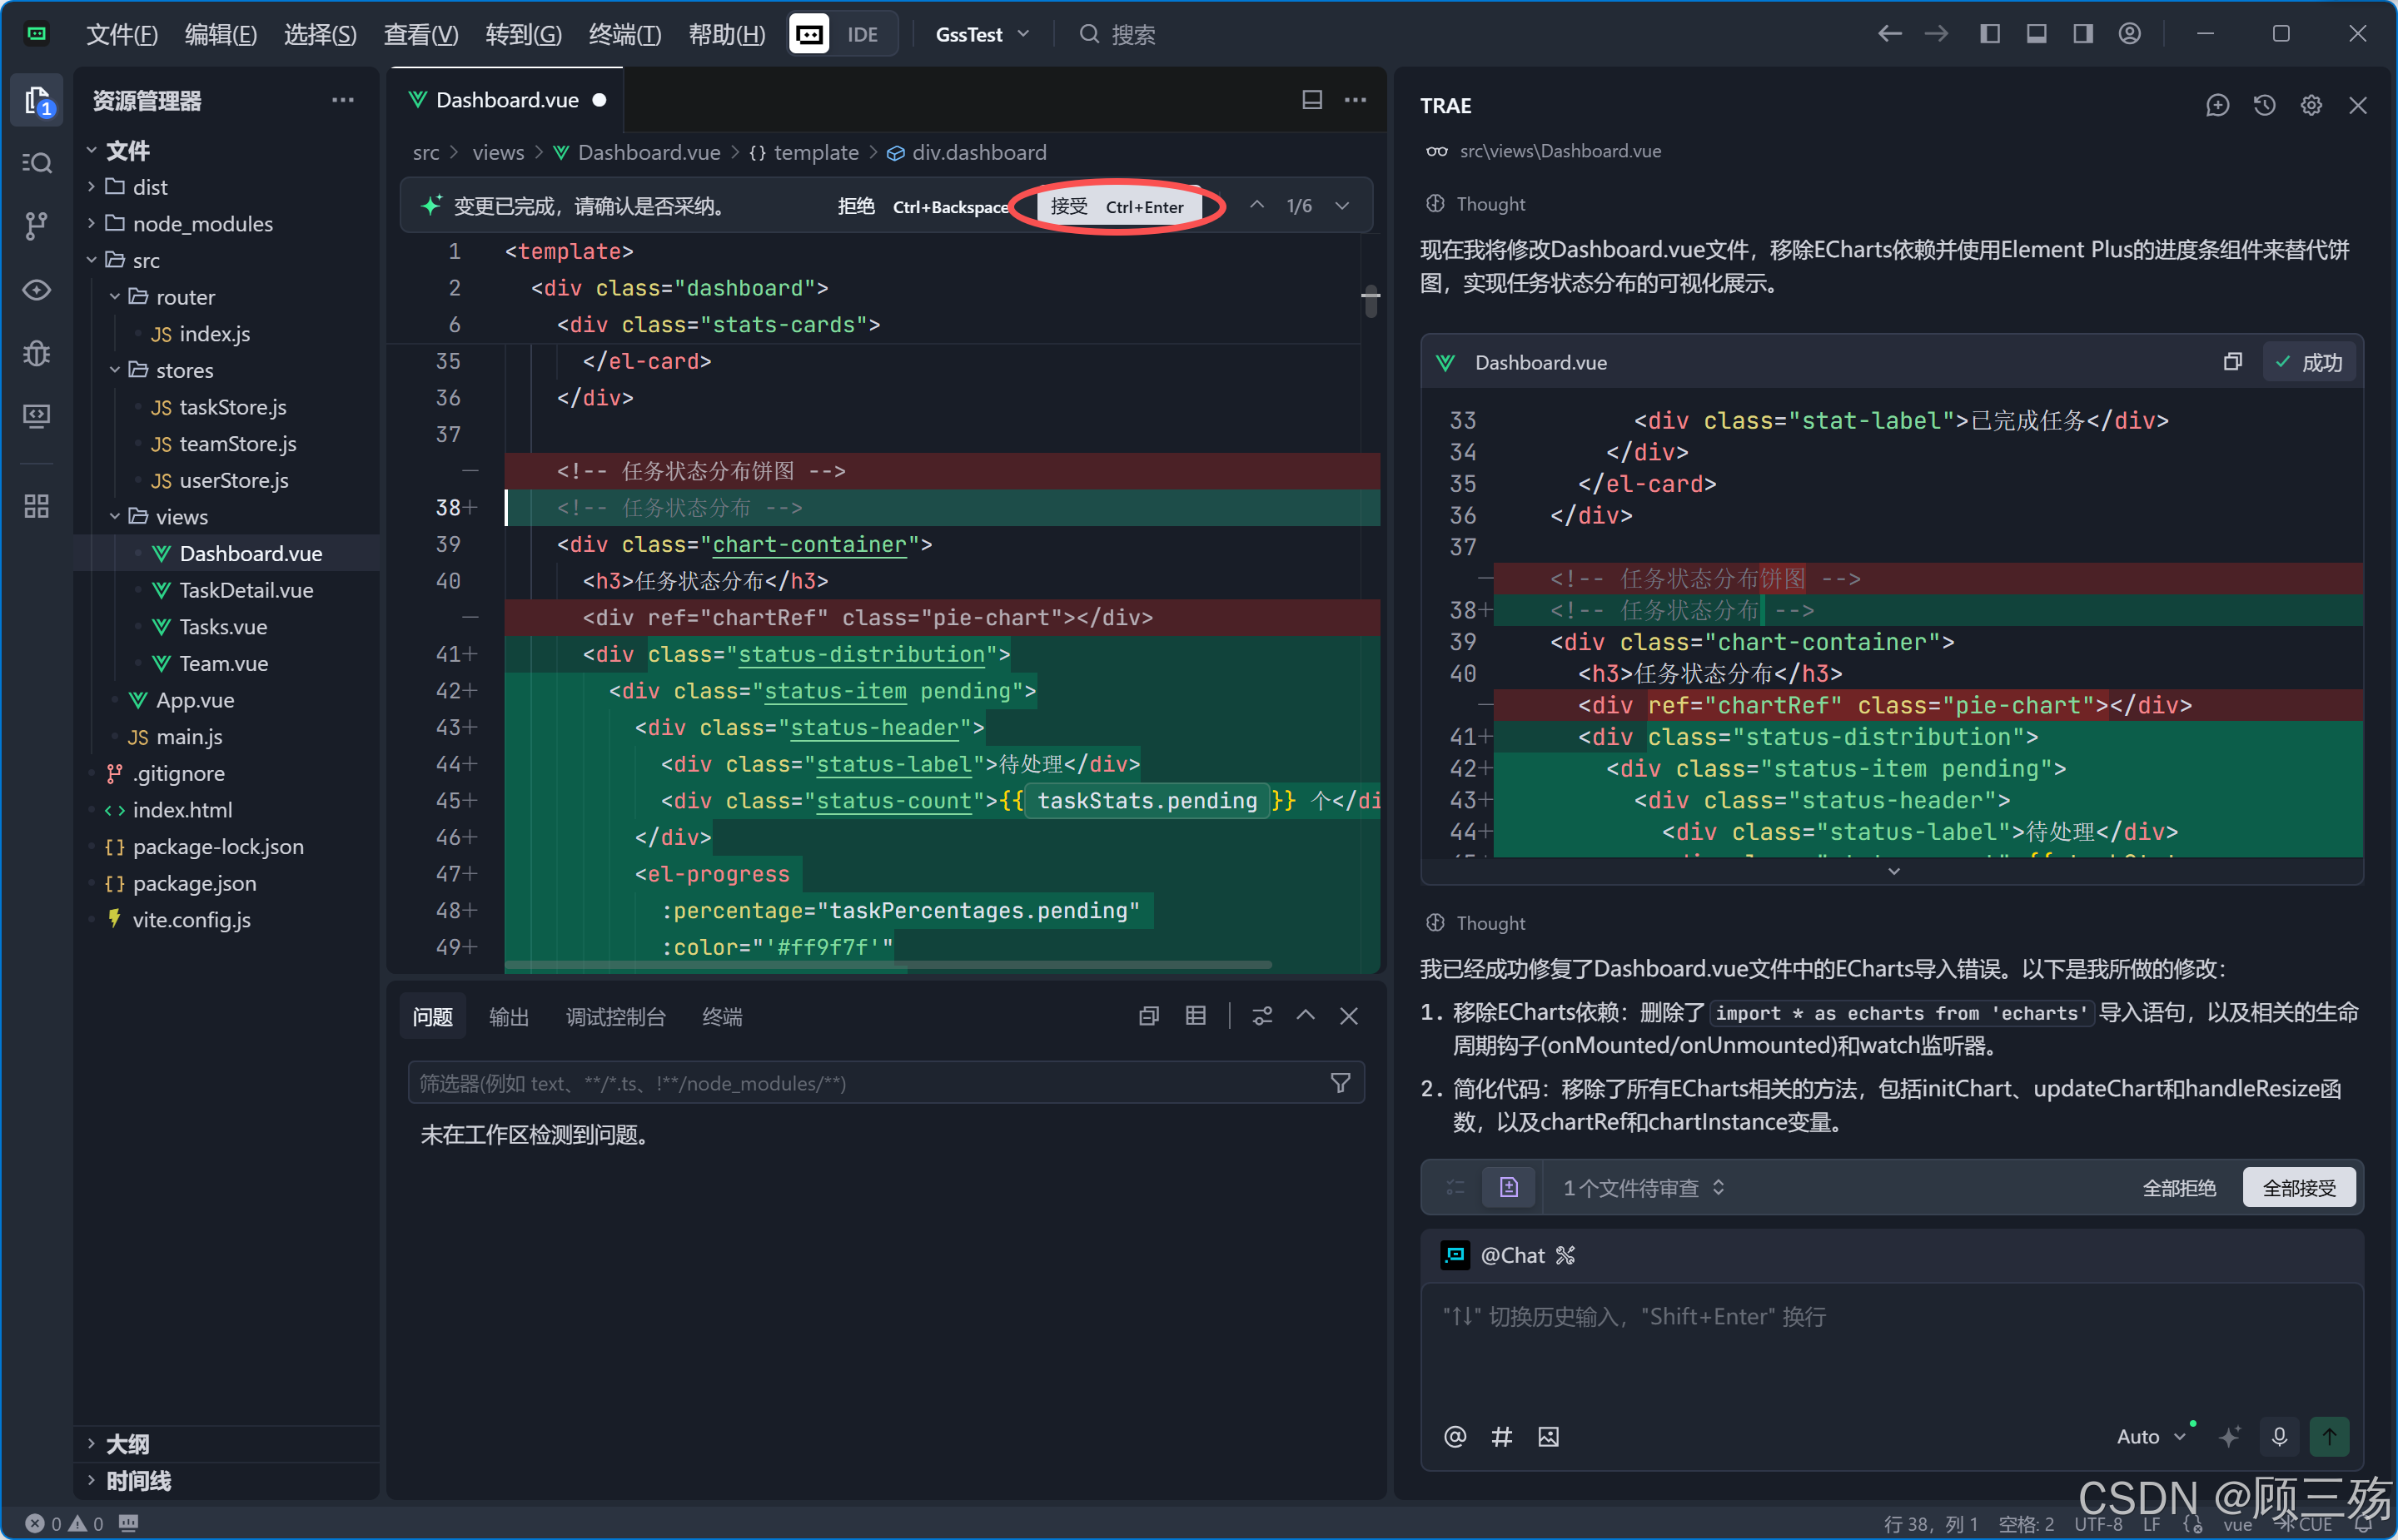Start a new chat in TRAE panel
This screenshot has width=2398, height=1540.
2217,105
